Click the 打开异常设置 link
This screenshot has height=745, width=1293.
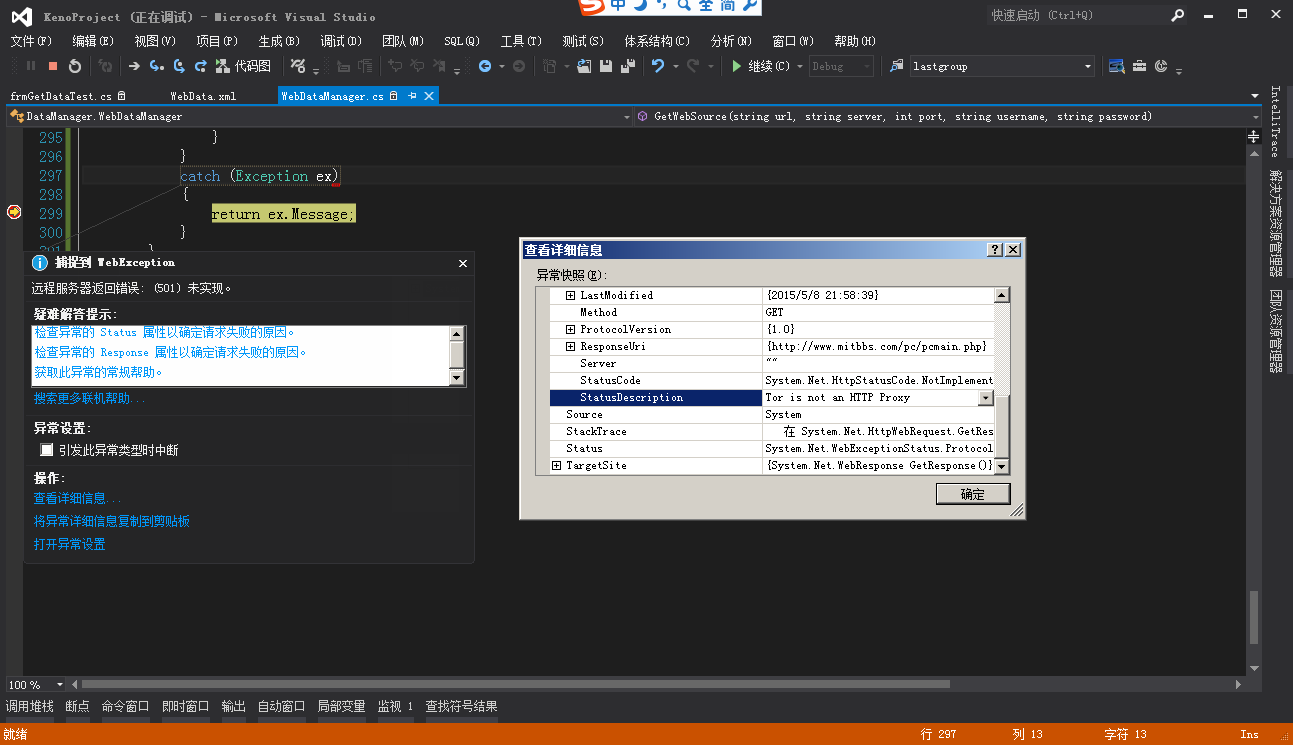pos(69,544)
